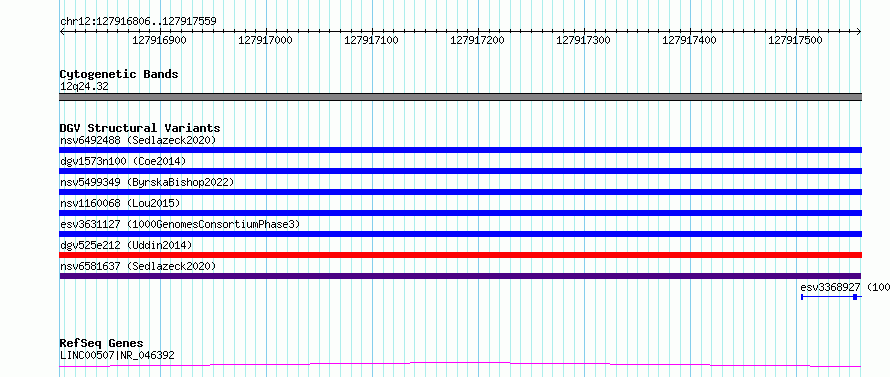Select the purple nsv6581637 variant bar
The width and height of the screenshot is (890, 377).
[460, 276]
